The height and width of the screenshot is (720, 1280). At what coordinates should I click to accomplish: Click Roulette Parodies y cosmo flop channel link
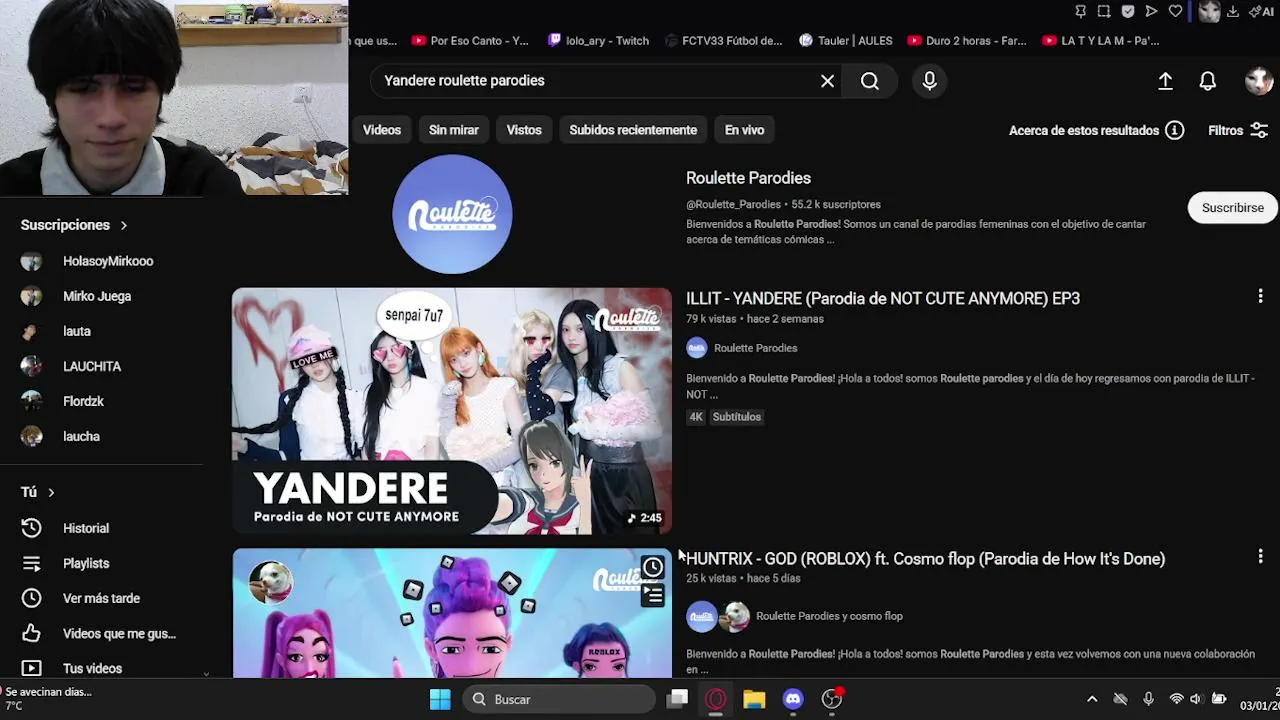[x=829, y=616]
